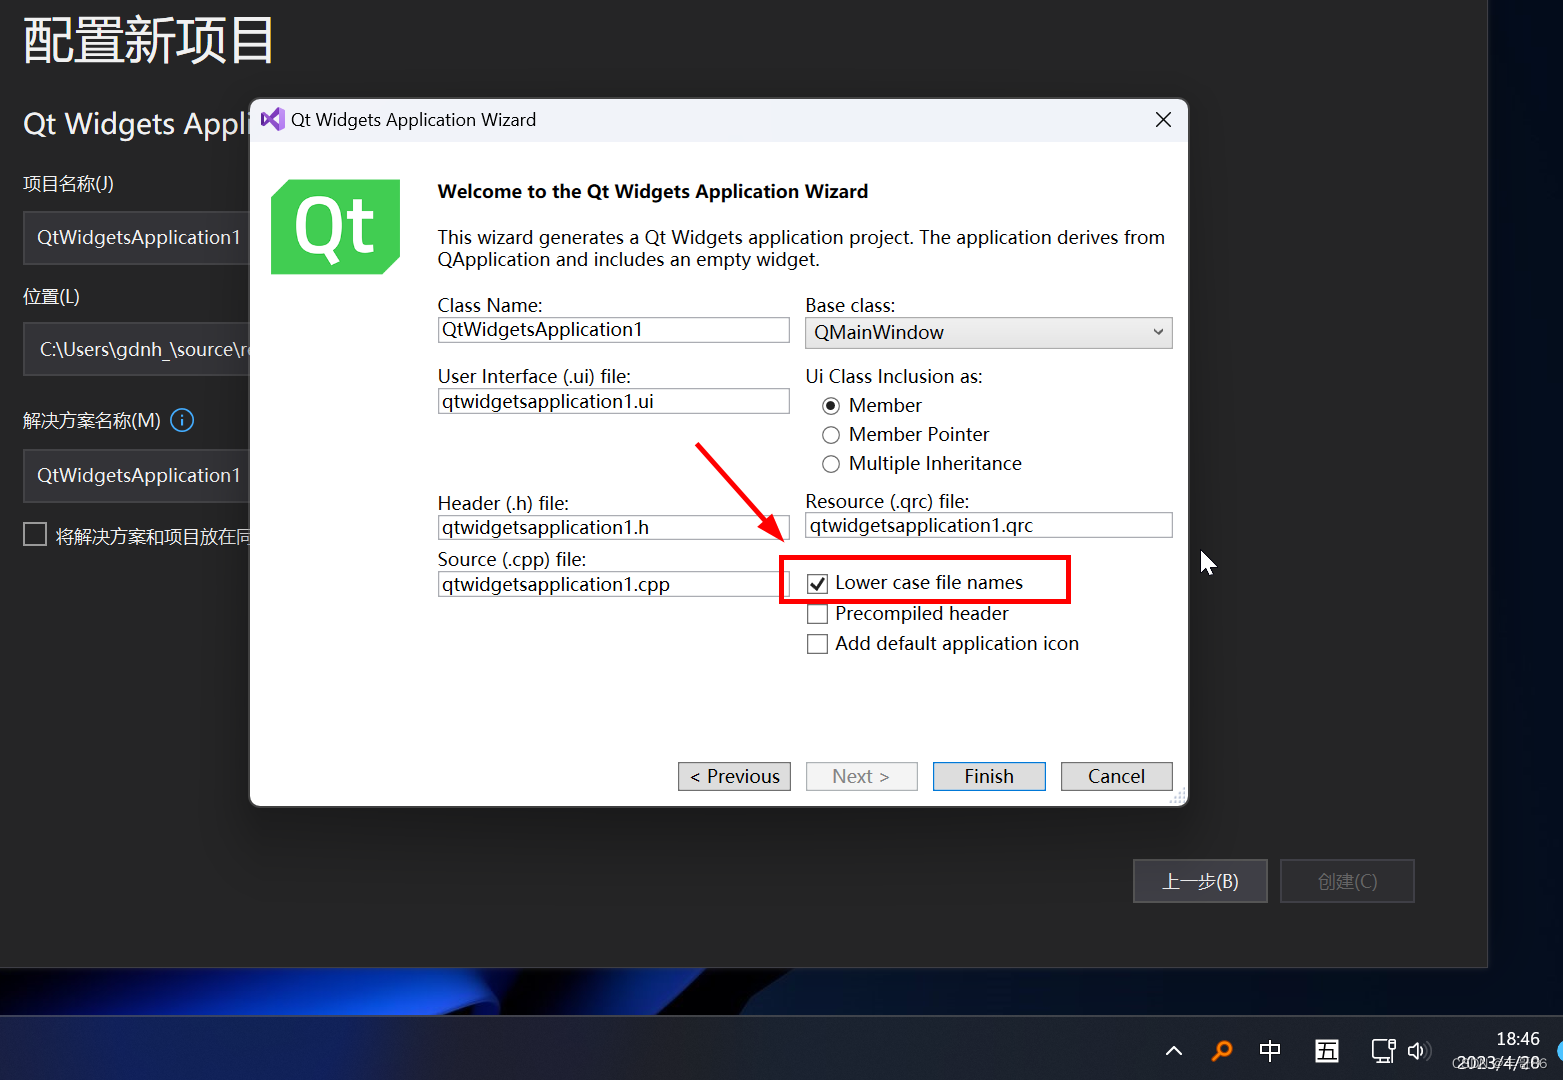Click the 创建(C) button in background window
This screenshot has width=1563, height=1080.
[1347, 881]
